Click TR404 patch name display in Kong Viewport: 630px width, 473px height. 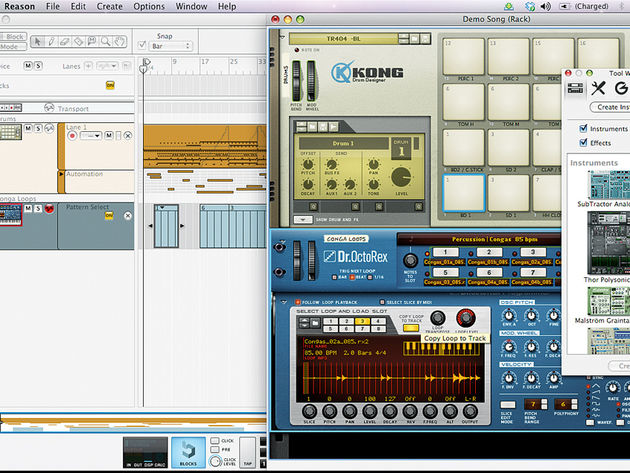pos(344,39)
